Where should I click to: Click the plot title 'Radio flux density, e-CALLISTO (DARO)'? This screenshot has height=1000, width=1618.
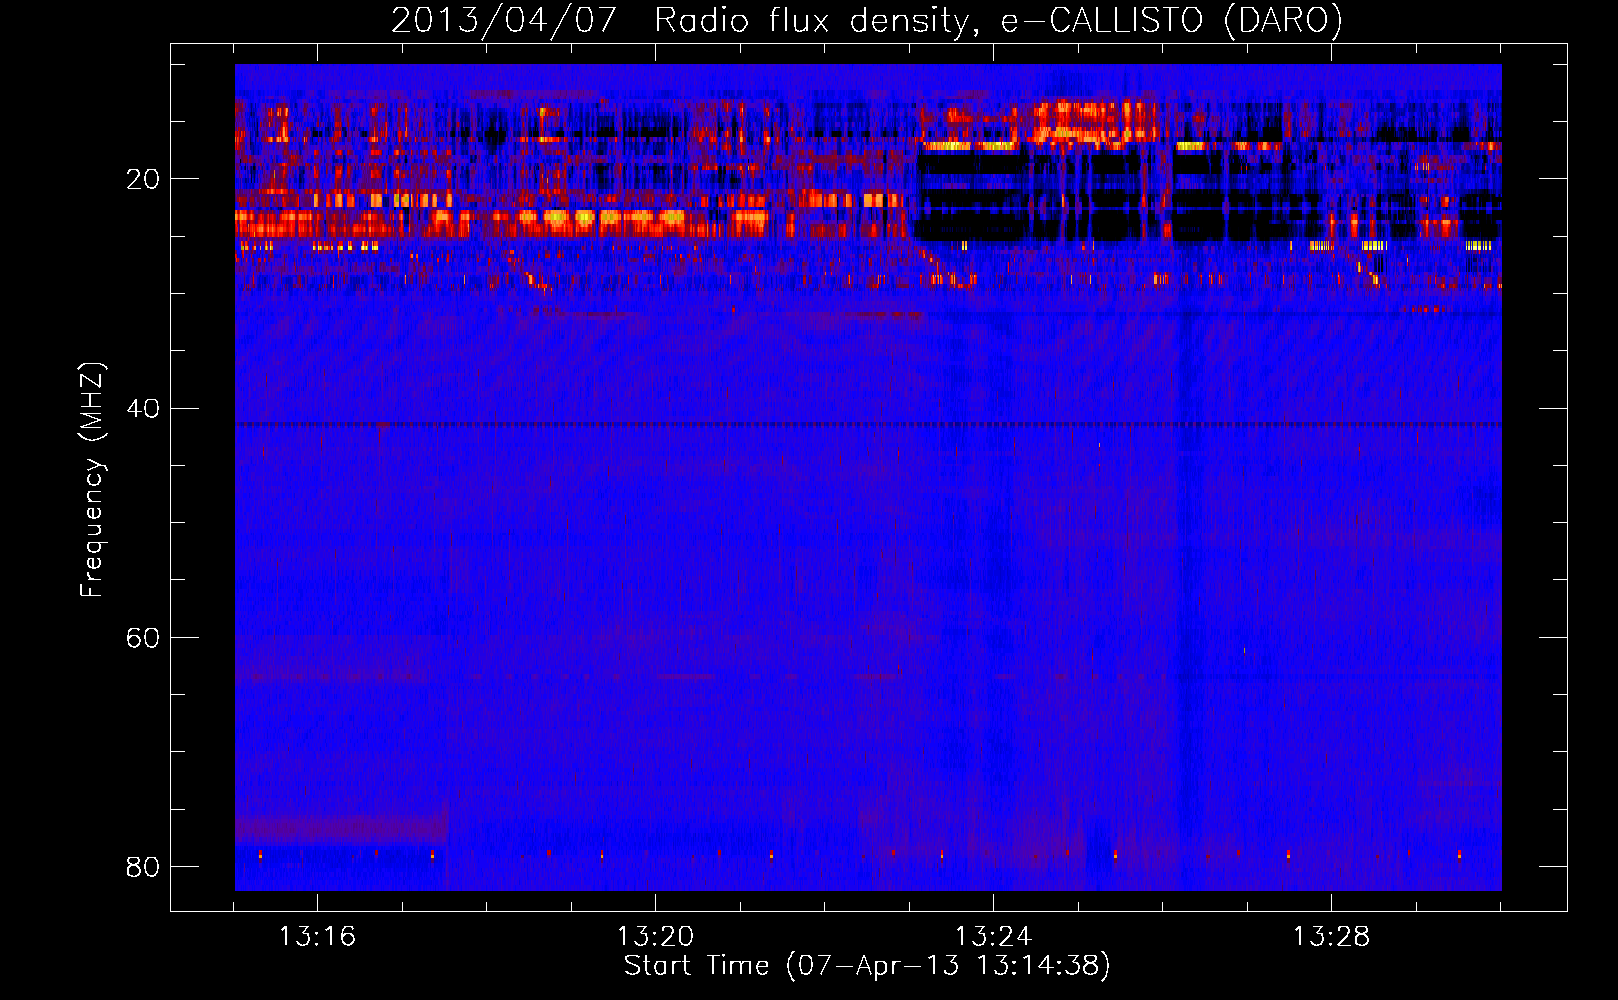click(998, 20)
